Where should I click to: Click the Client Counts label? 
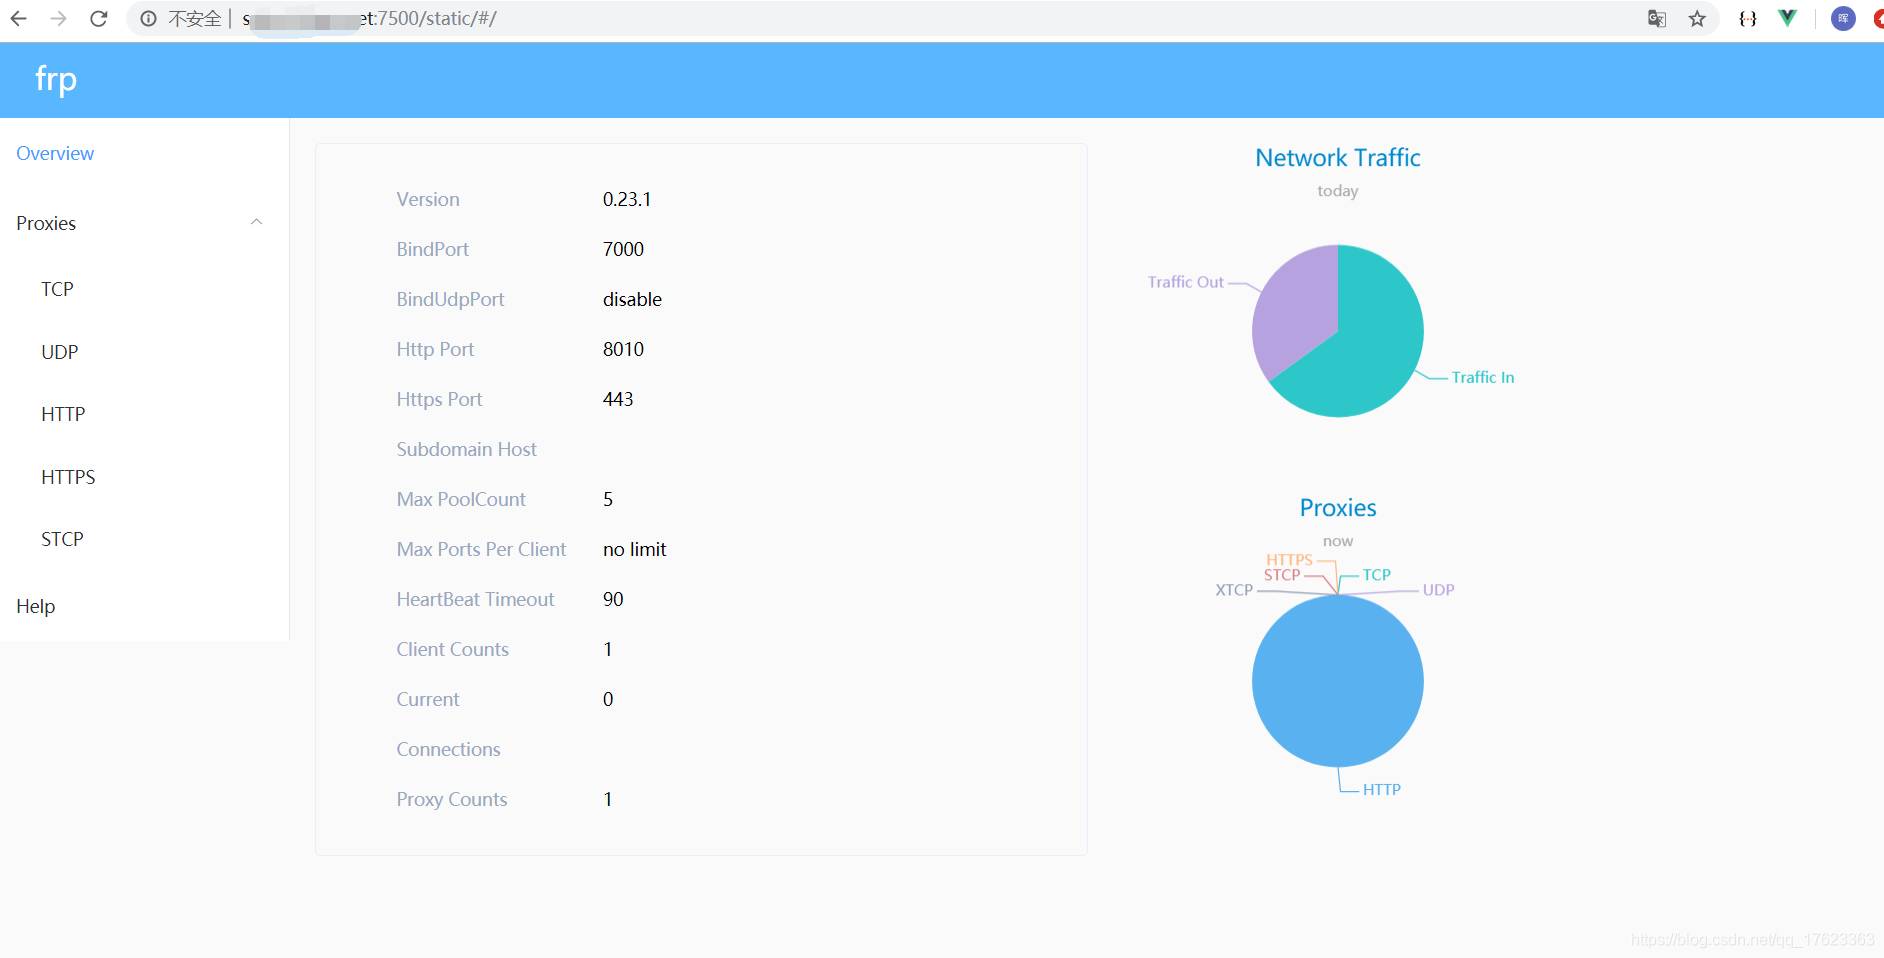452,649
